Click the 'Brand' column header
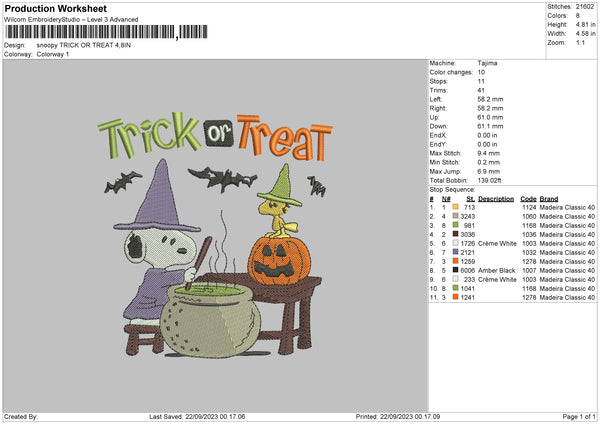This screenshot has height=424, width=600. [x=549, y=199]
